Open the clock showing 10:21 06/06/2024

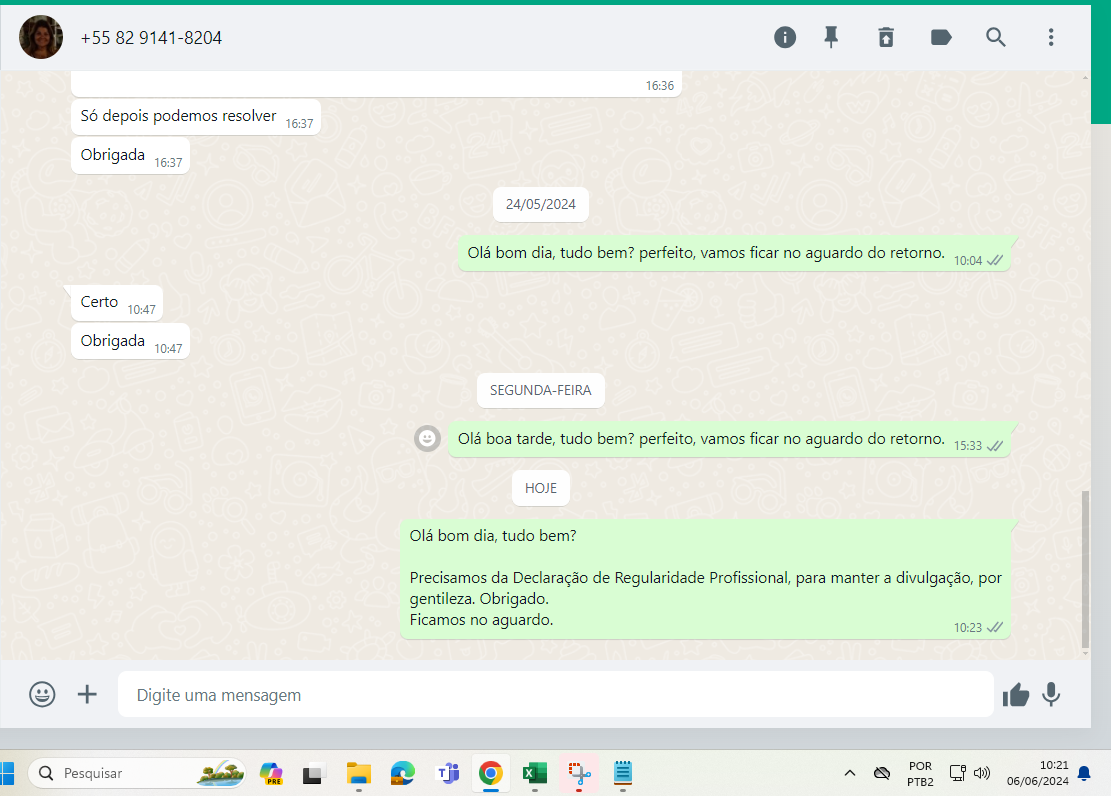coord(1037,773)
